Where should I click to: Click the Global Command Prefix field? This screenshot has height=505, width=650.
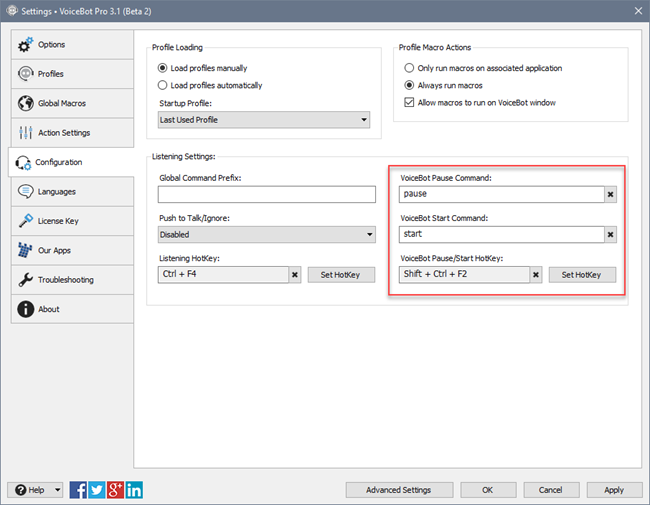point(267,194)
